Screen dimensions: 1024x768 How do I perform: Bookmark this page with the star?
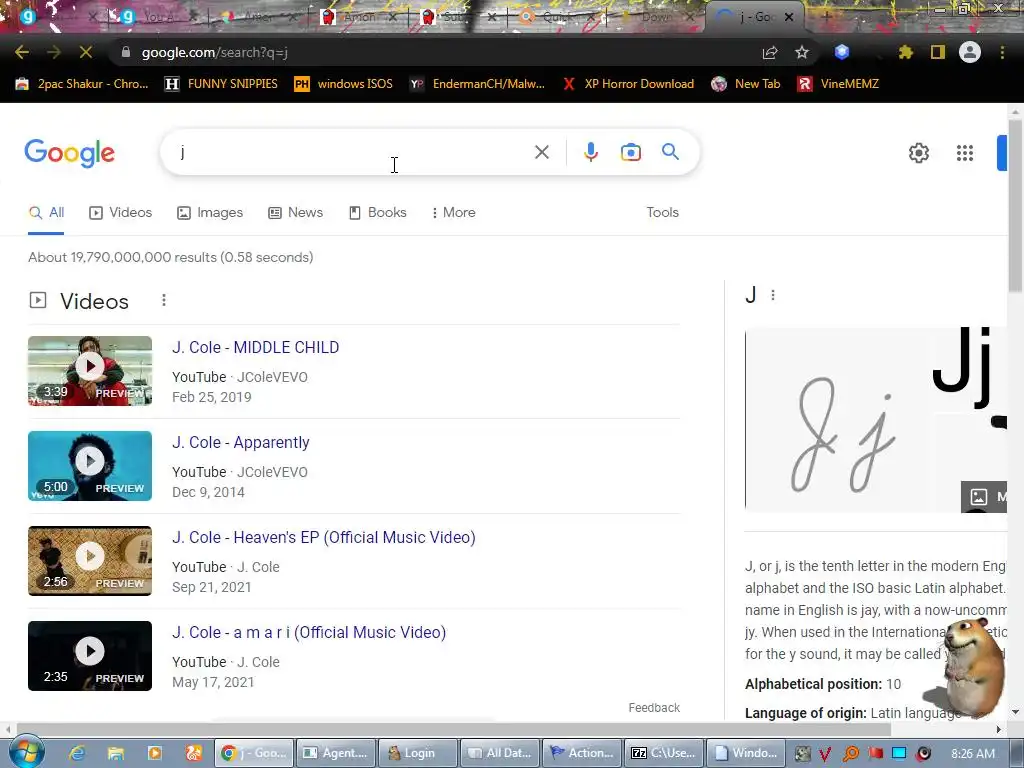pos(802,52)
